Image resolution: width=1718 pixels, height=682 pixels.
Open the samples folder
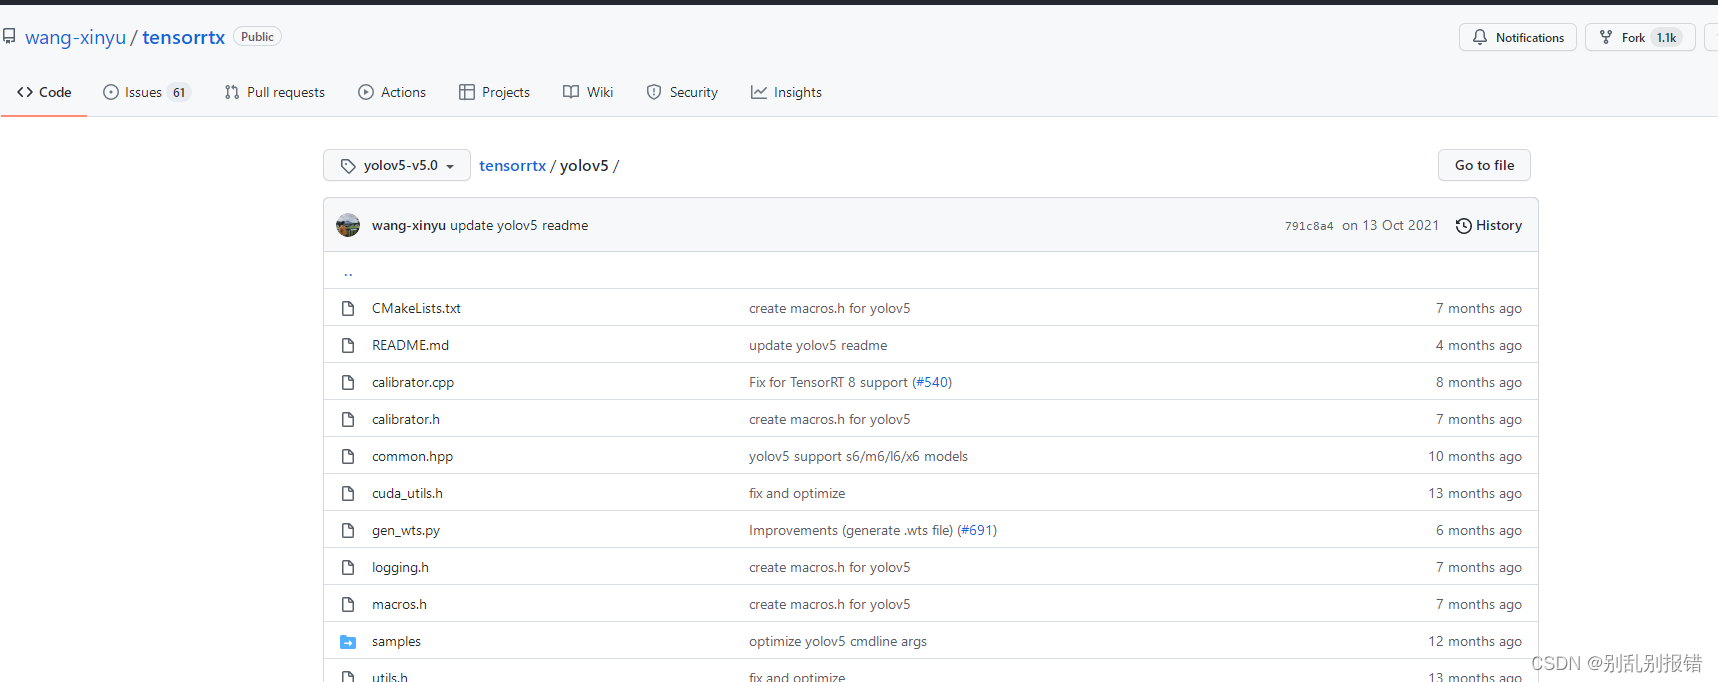tap(396, 641)
